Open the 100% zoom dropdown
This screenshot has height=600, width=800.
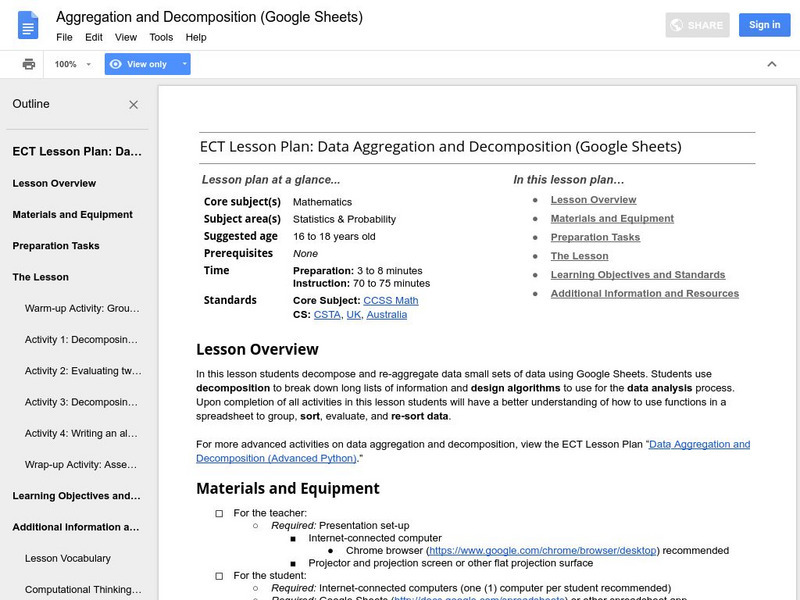click(x=73, y=64)
